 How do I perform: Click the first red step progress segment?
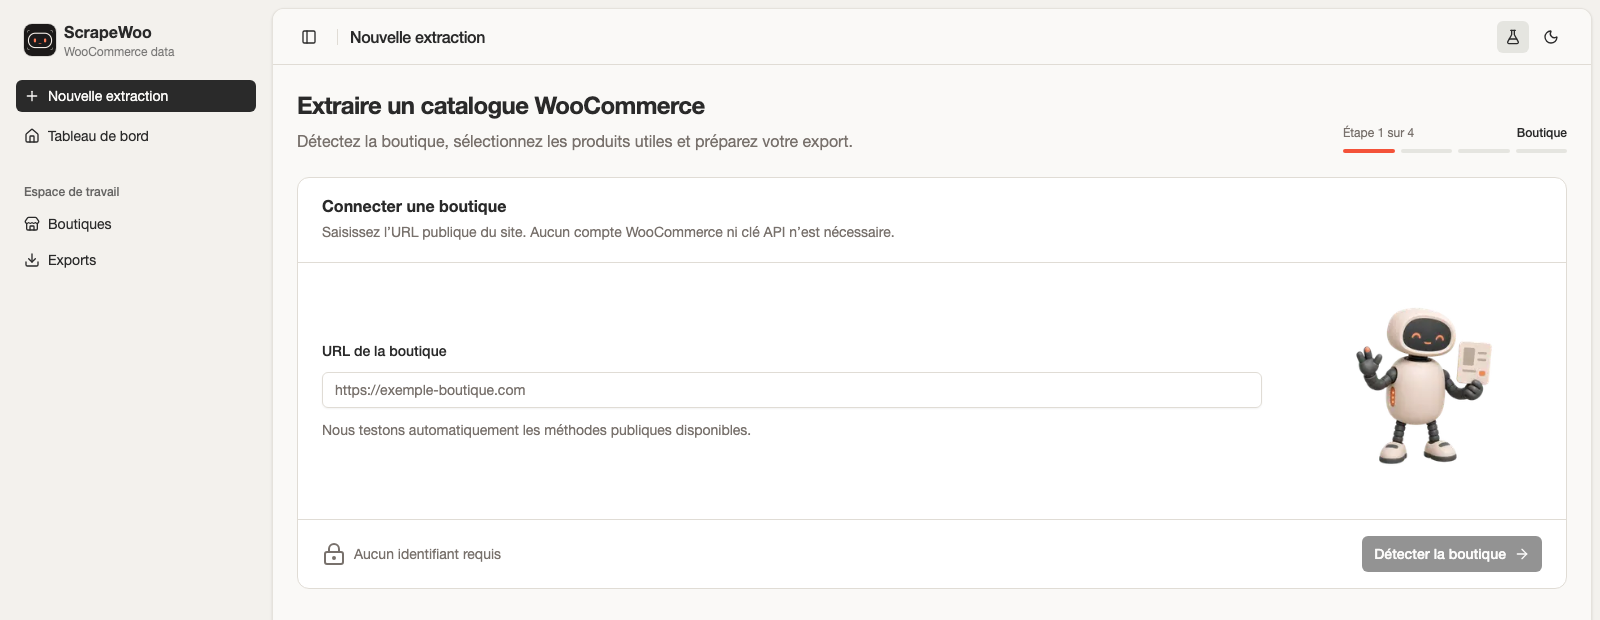point(1369,151)
